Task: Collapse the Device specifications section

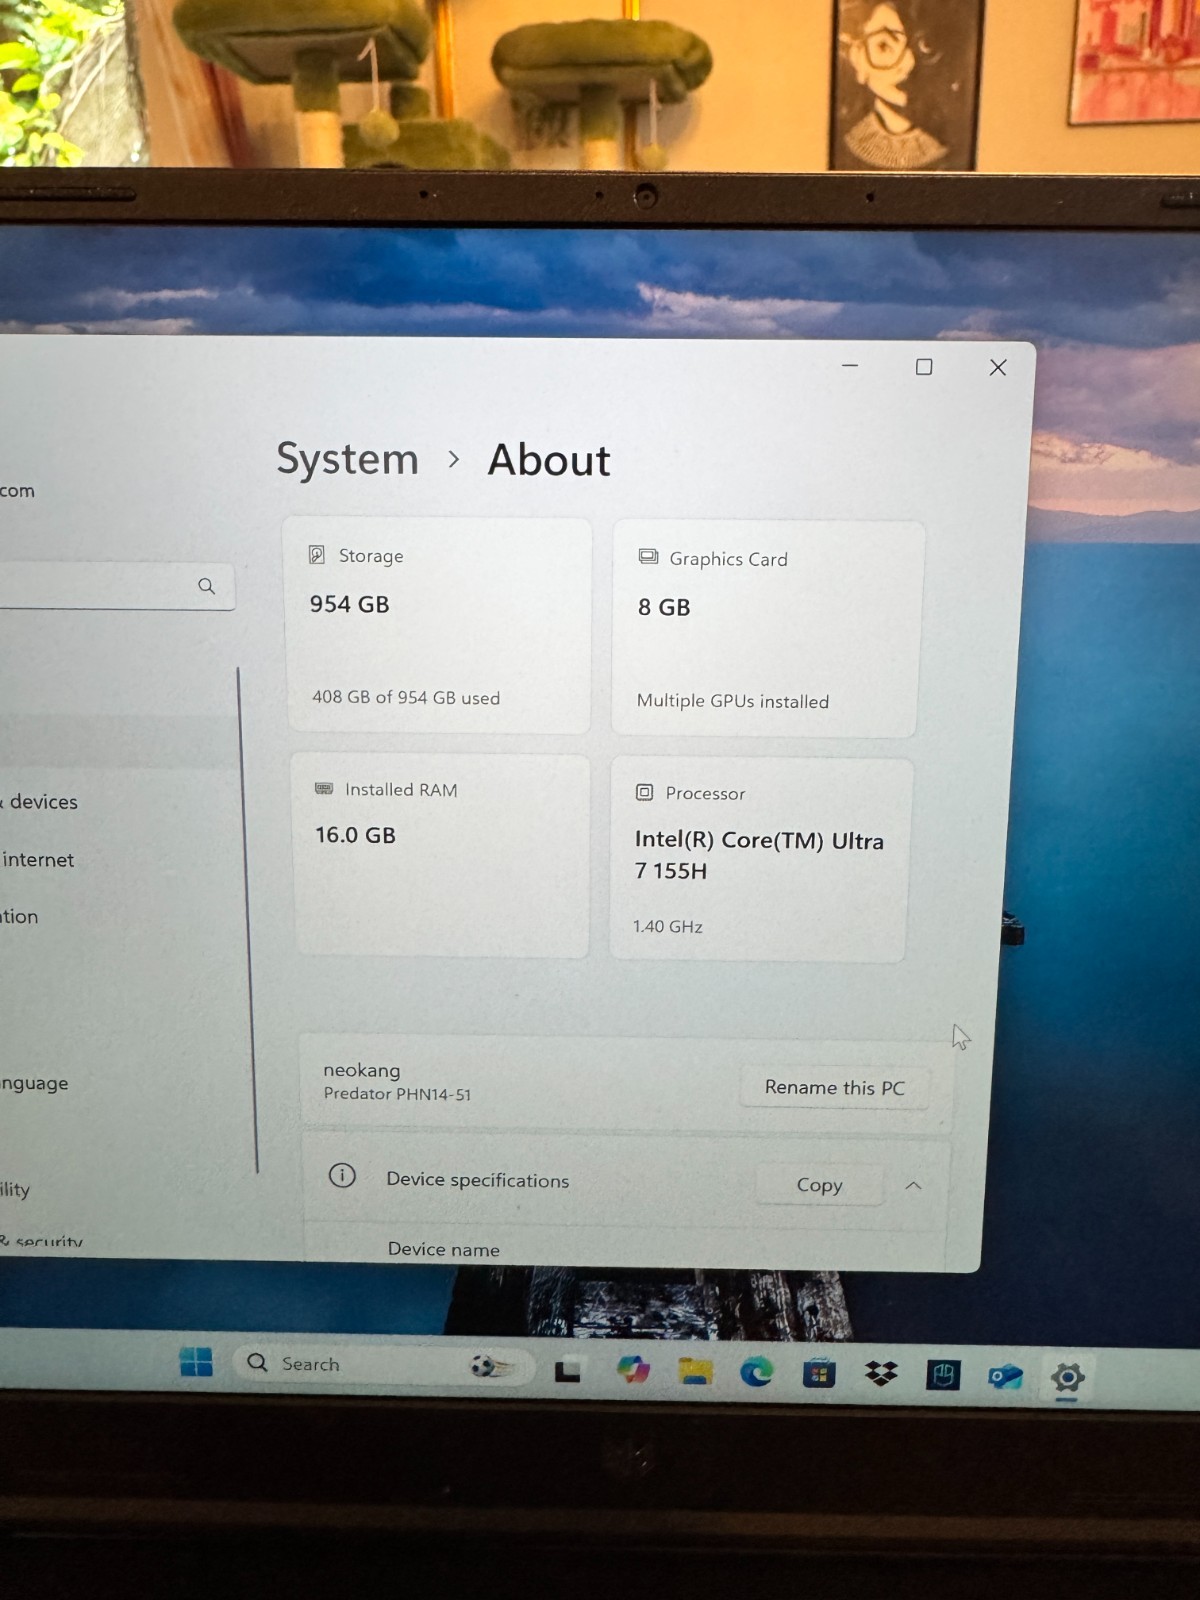Action: tap(913, 1186)
